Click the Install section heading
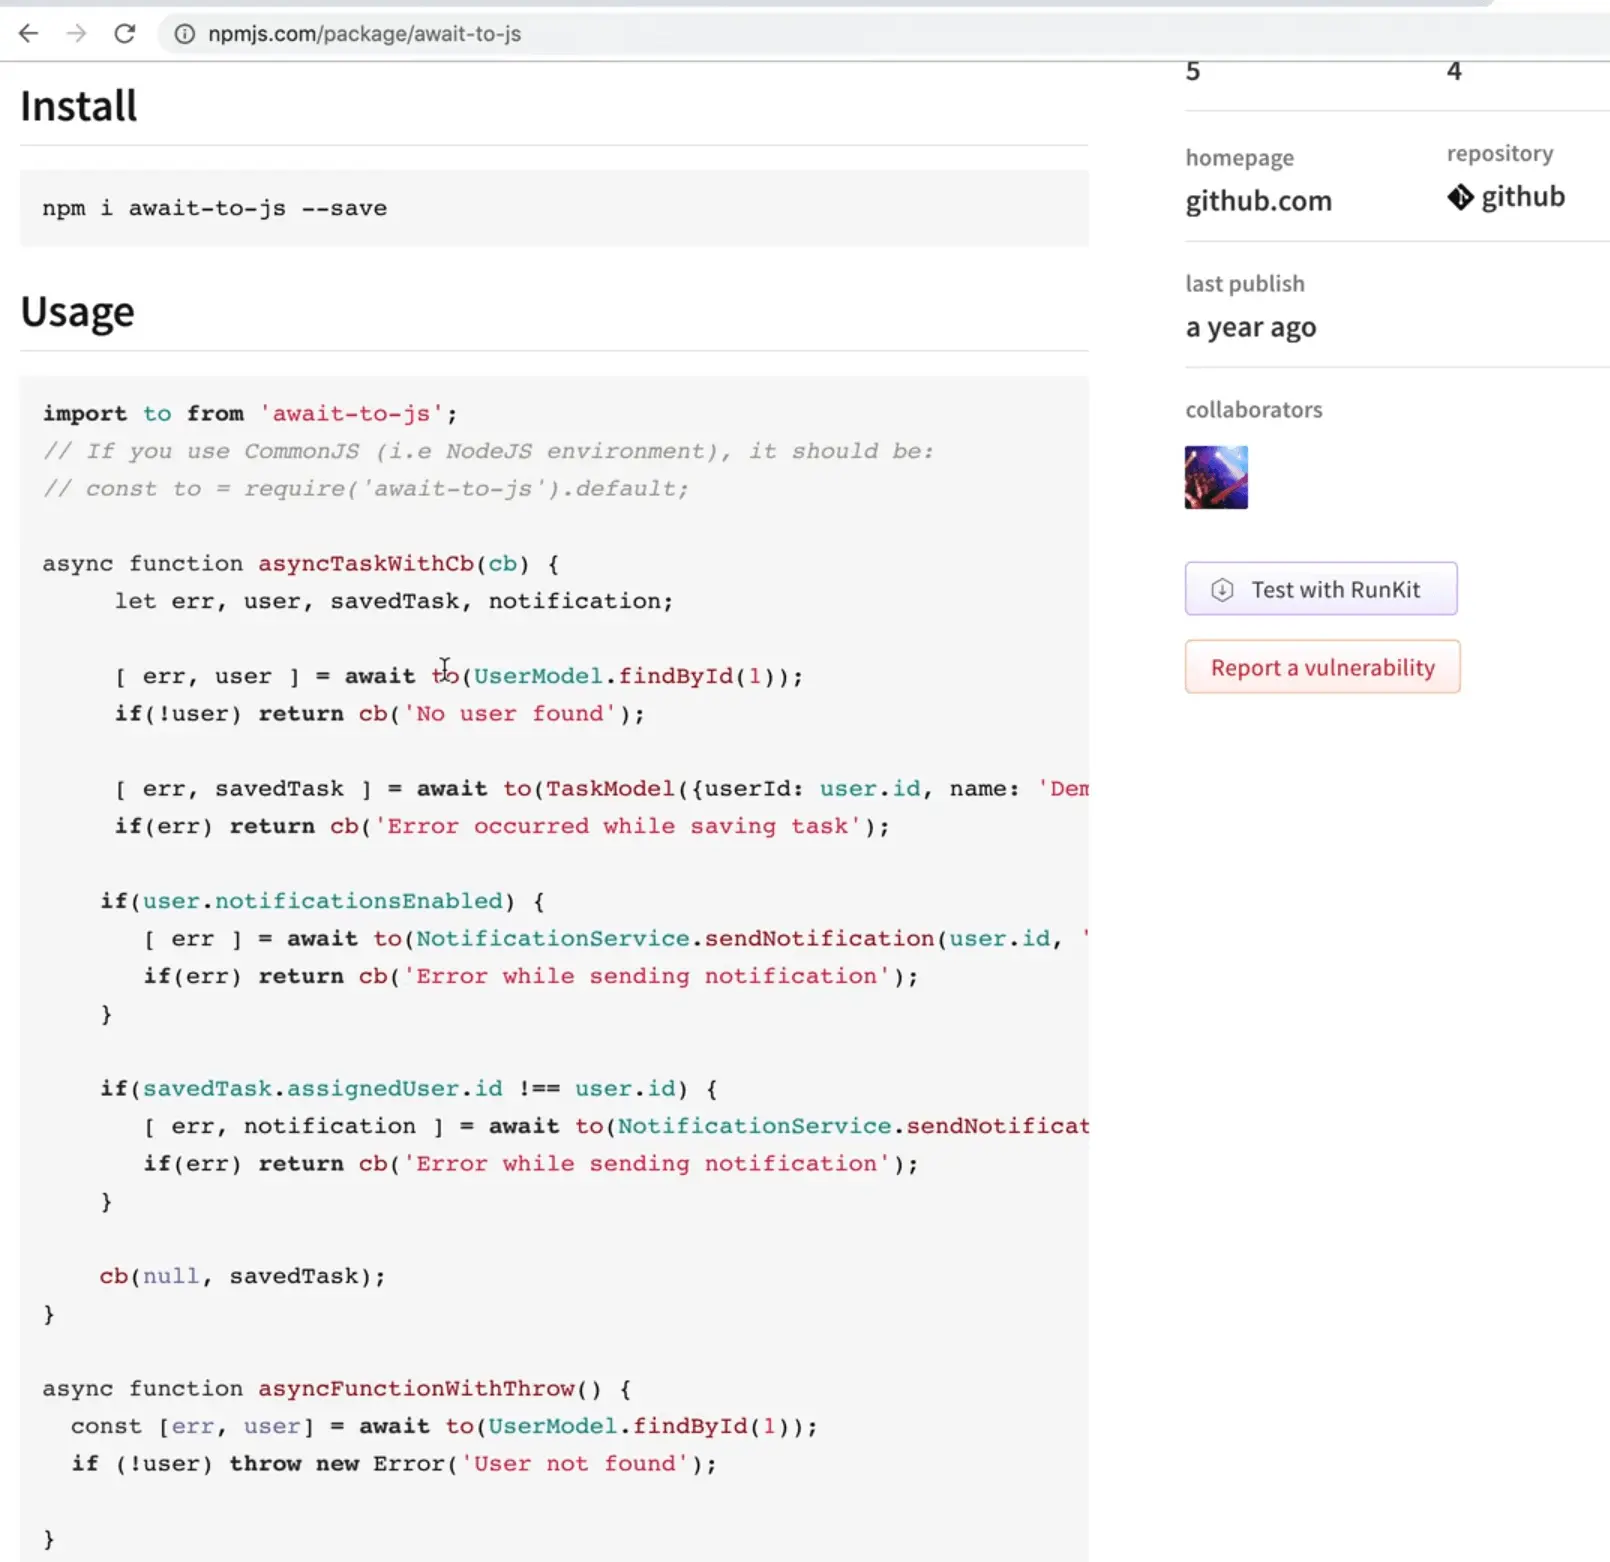This screenshot has height=1562, width=1610. (78, 105)
